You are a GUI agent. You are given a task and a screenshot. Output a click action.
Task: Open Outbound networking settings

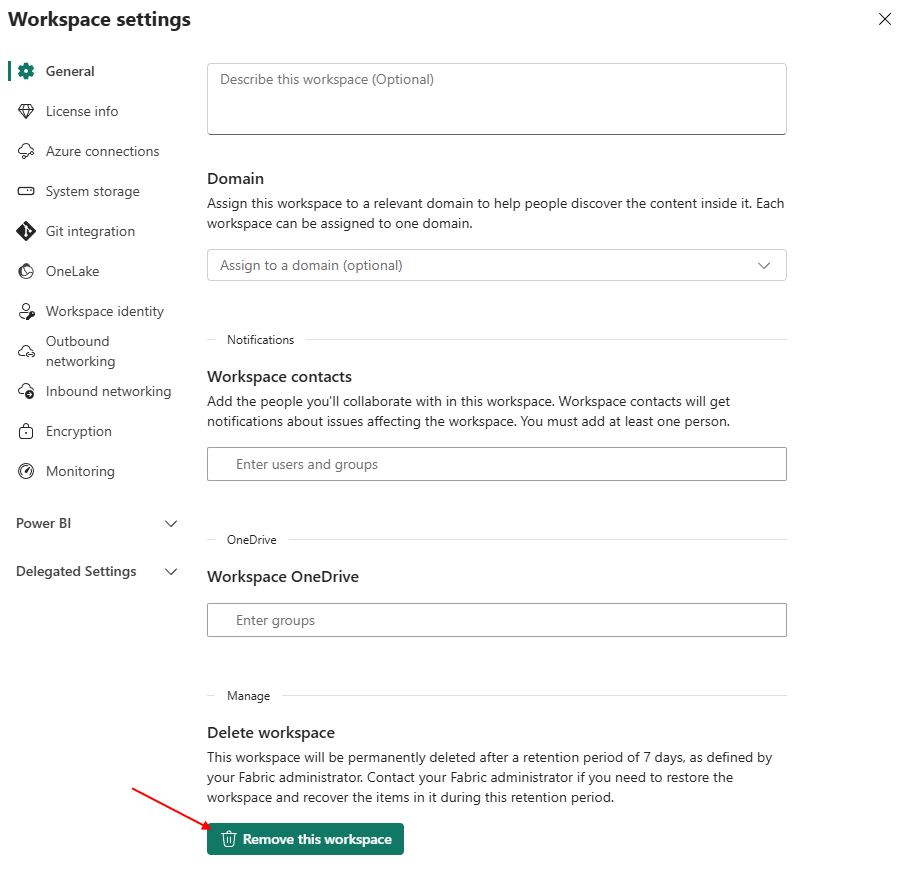[80, 351]
